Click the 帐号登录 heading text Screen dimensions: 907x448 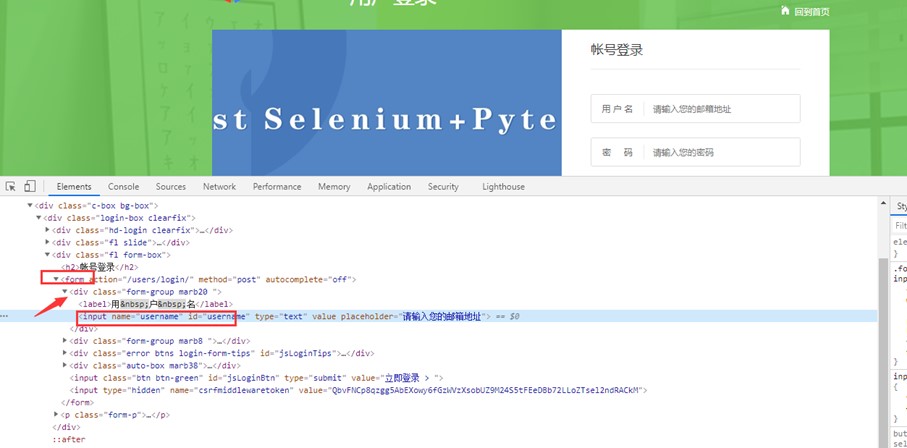pyautogui.click(x=617, y=50)
